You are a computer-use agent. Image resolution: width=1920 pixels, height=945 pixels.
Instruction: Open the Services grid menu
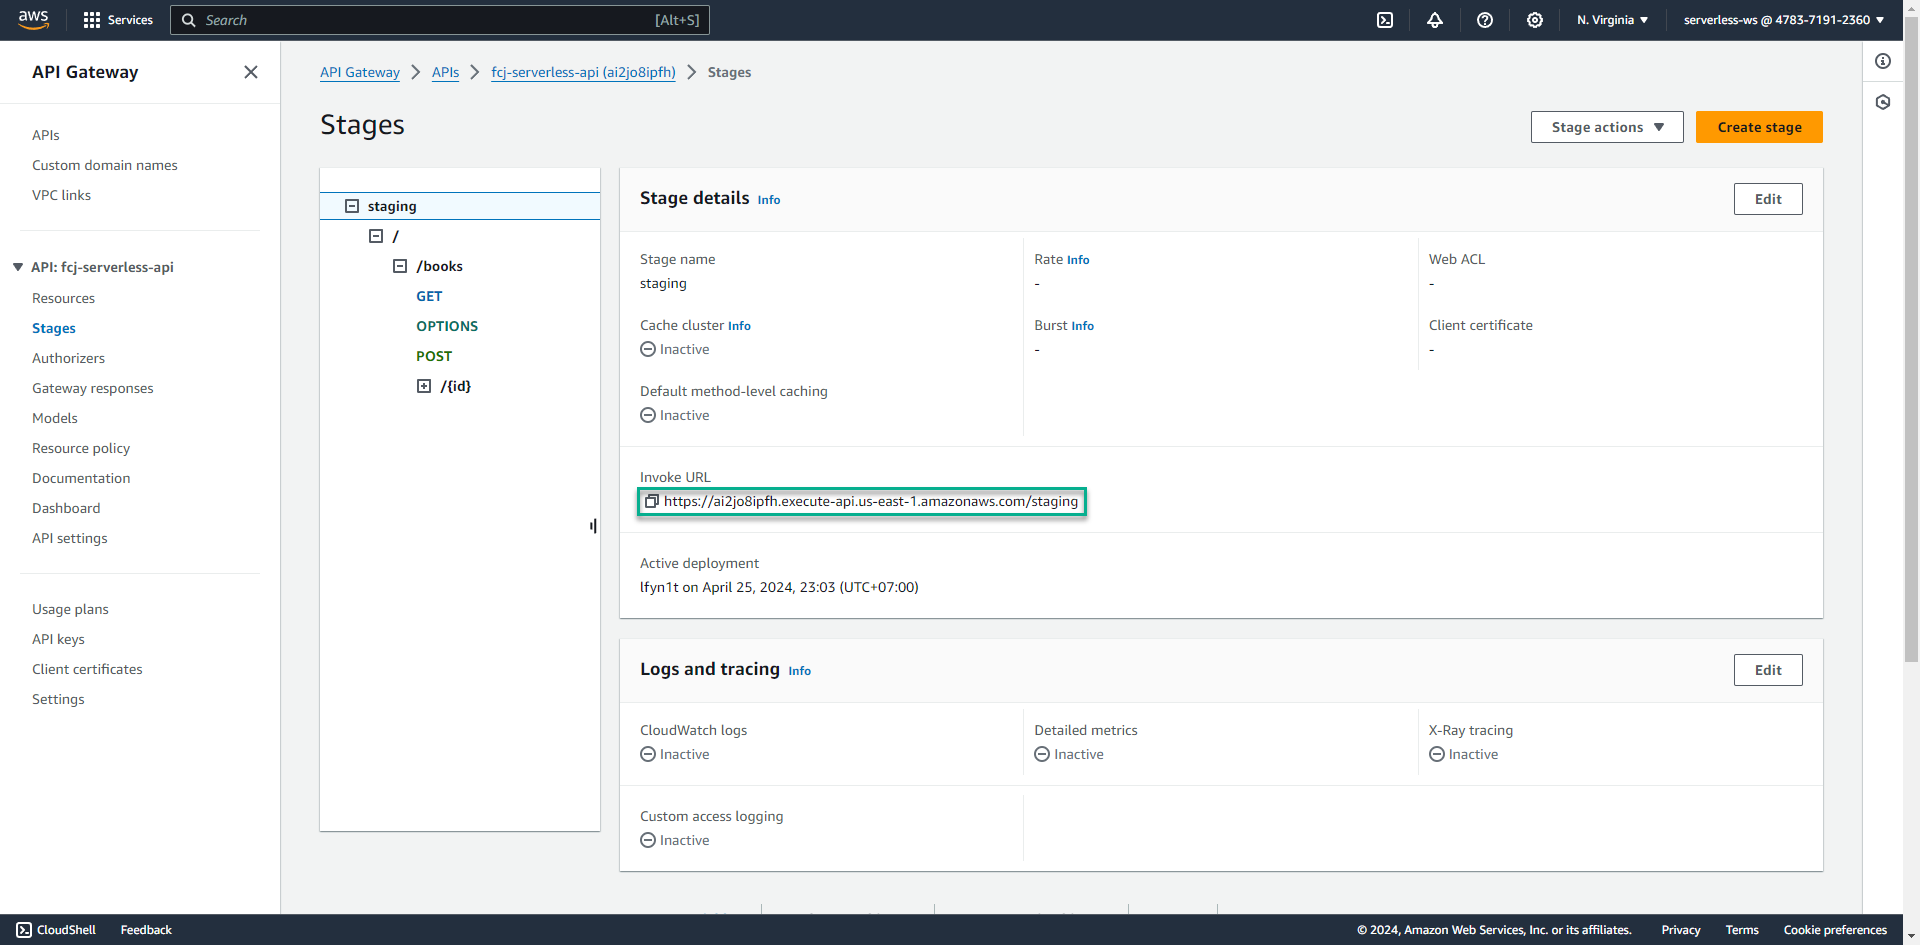pyautogui.click(x=118, y=20)
